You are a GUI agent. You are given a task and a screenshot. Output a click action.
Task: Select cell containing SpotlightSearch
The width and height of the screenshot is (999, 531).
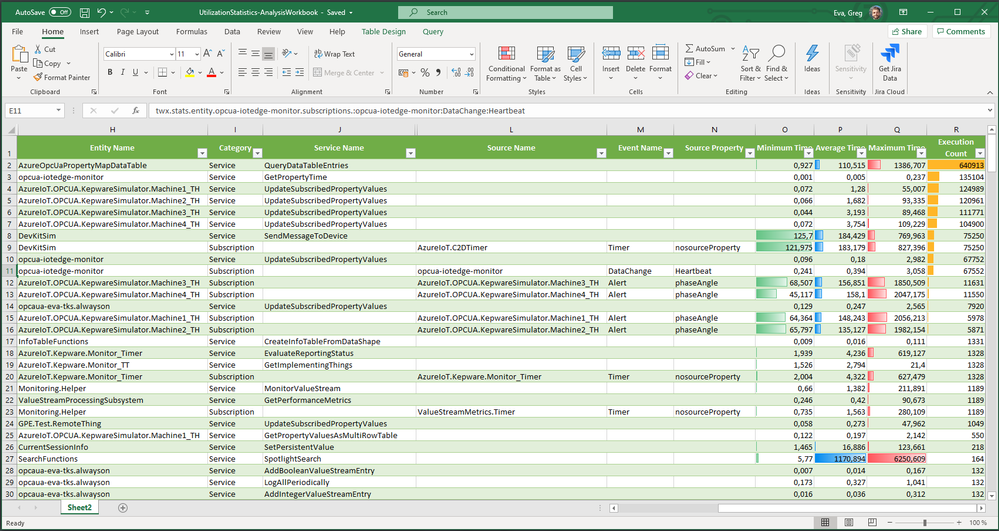click(x=339, y=458)
